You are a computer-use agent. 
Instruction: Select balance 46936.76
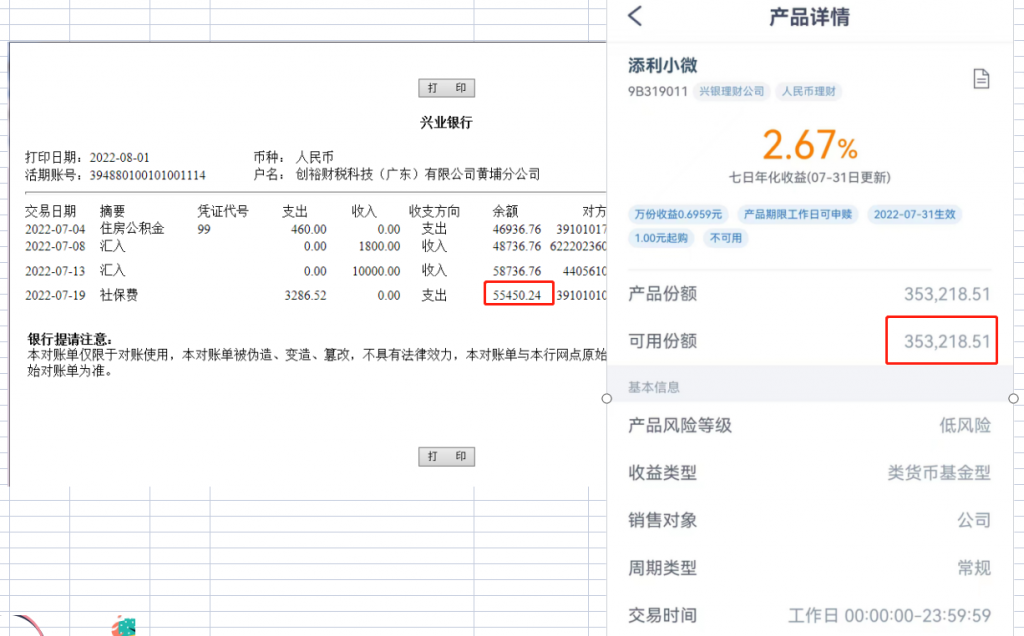517,229
